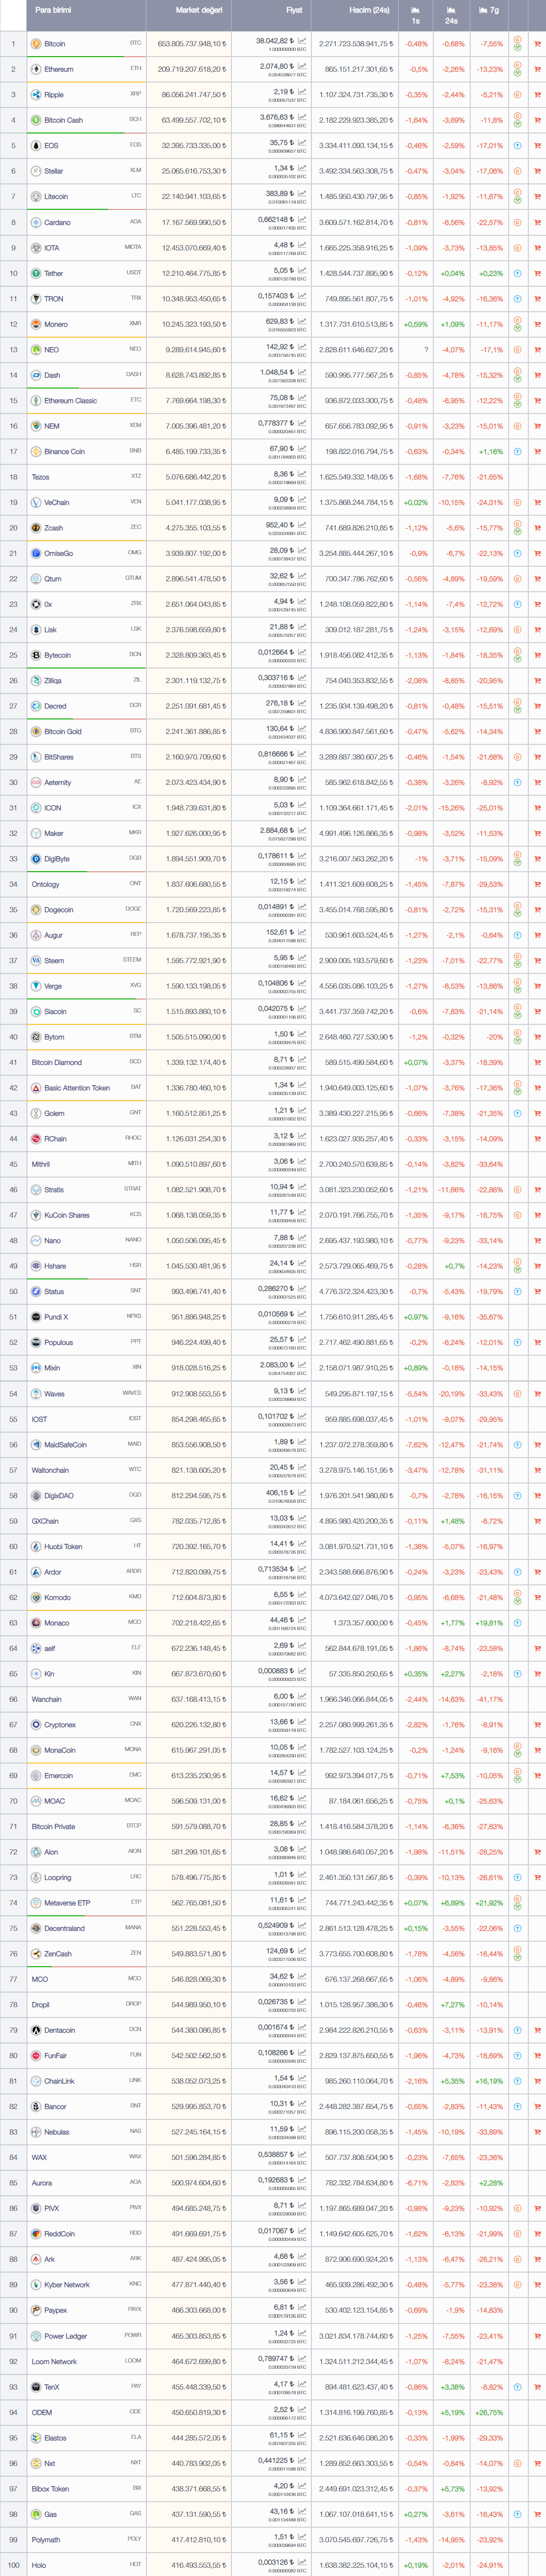The width and height of the screenshot is (546, 2576).
Task: Click the DOGE ticker symbol
Action: pyautogui.click(x=133, y=909)
